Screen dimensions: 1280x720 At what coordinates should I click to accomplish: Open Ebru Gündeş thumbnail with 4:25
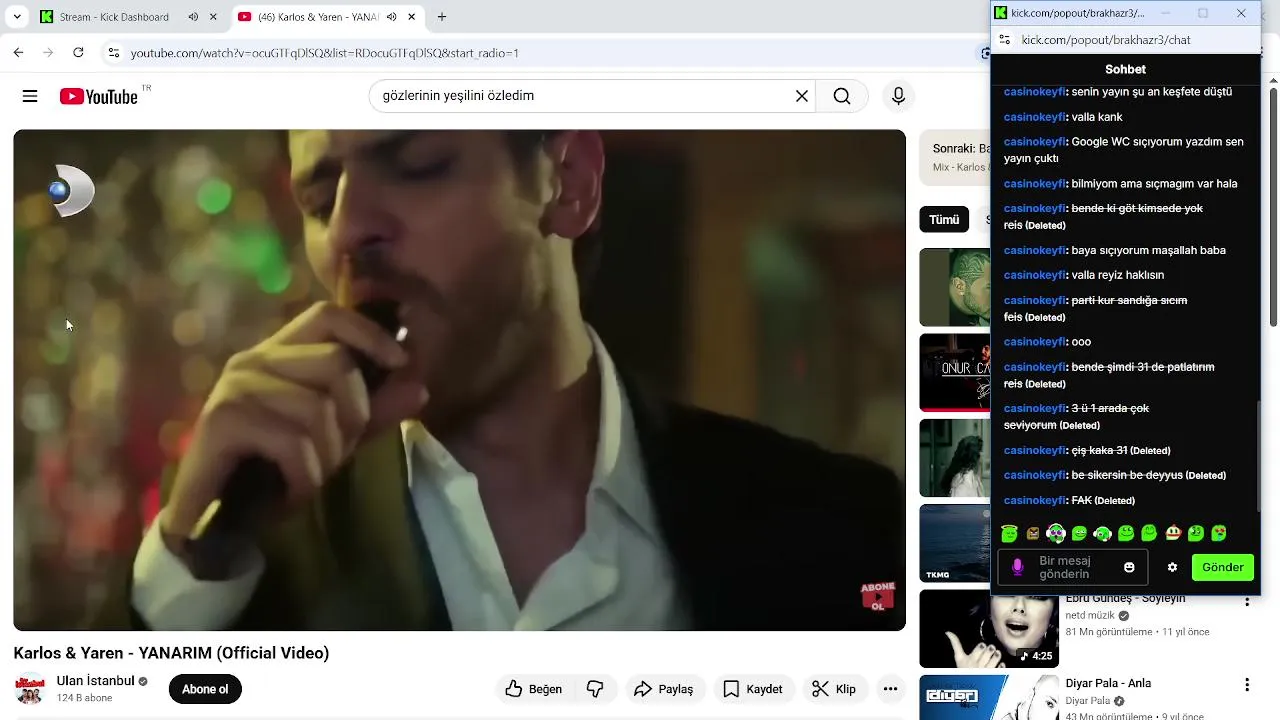click(x=989, y=630)
